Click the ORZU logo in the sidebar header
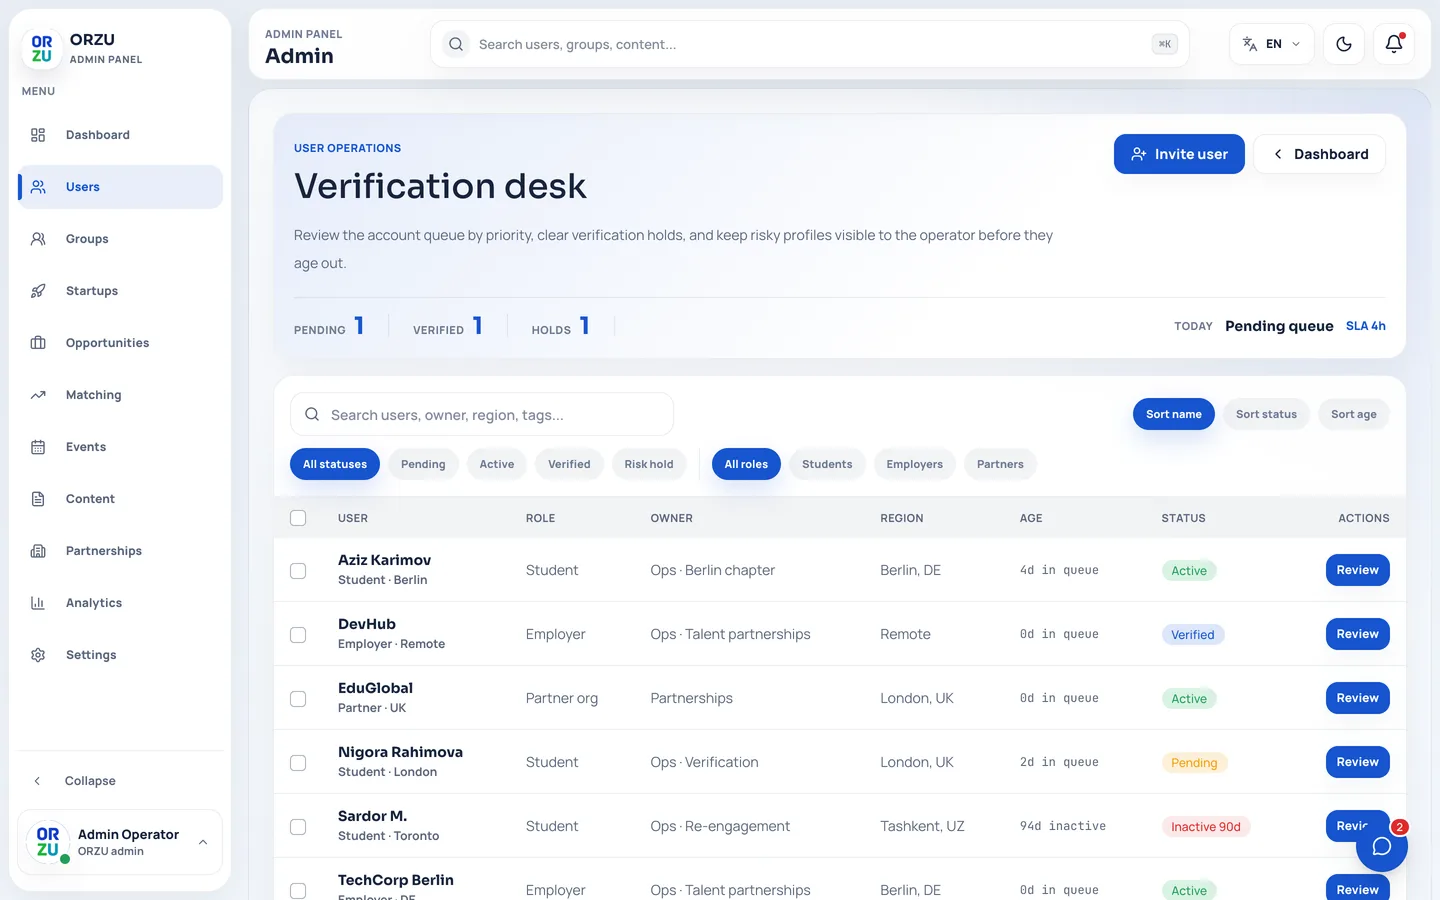This screenshot has height=900, width=1440. [42, 49]
